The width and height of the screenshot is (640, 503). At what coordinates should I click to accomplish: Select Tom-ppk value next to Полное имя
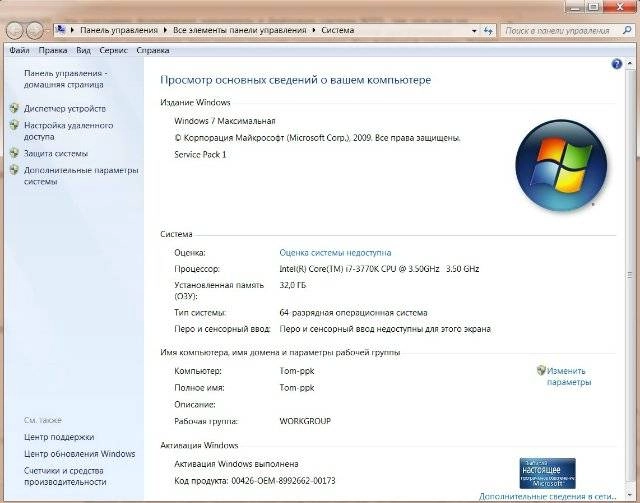pos(297,387)
